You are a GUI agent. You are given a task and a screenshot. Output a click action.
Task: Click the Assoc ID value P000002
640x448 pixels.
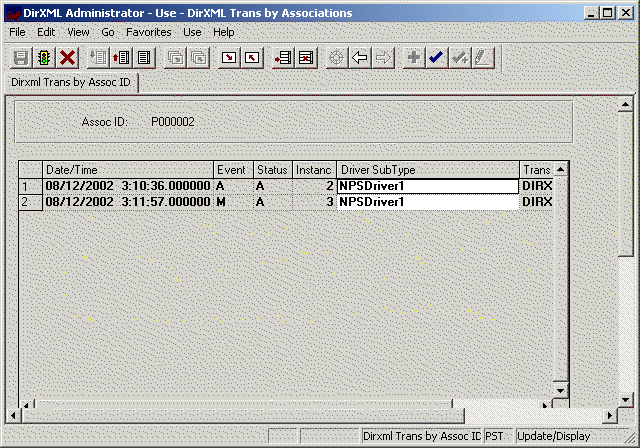pos(173,122)
